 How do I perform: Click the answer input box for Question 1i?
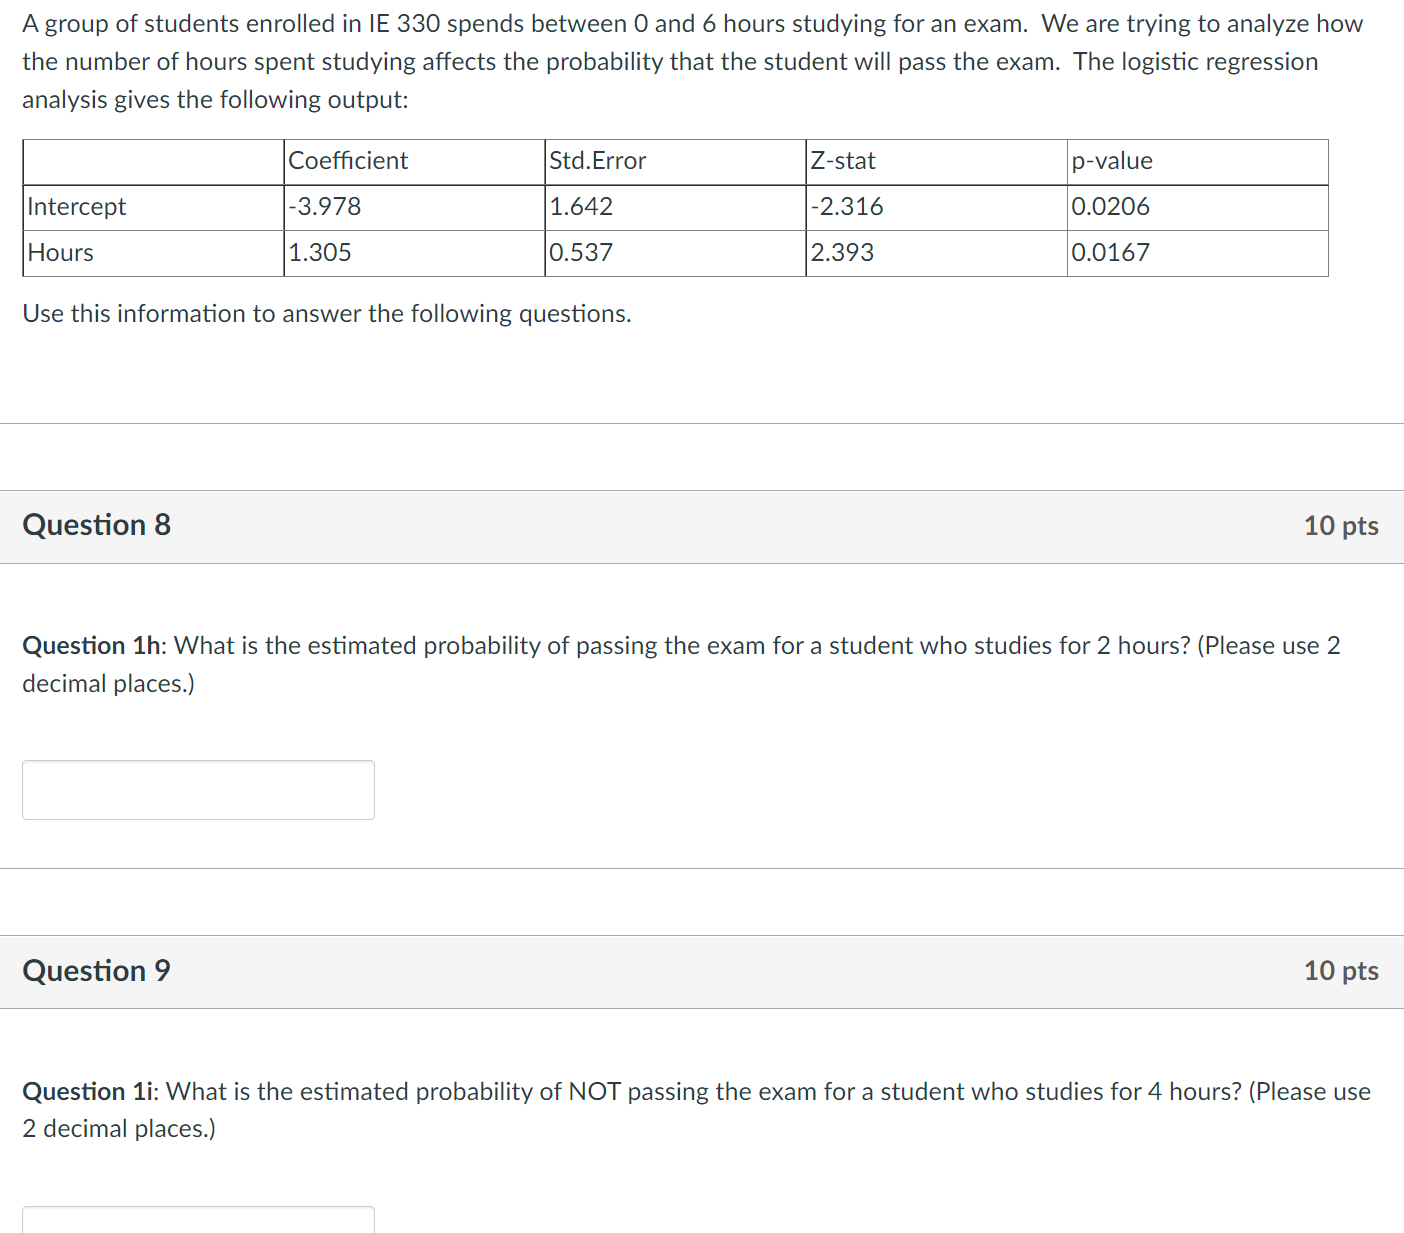tap(197, 1222)
